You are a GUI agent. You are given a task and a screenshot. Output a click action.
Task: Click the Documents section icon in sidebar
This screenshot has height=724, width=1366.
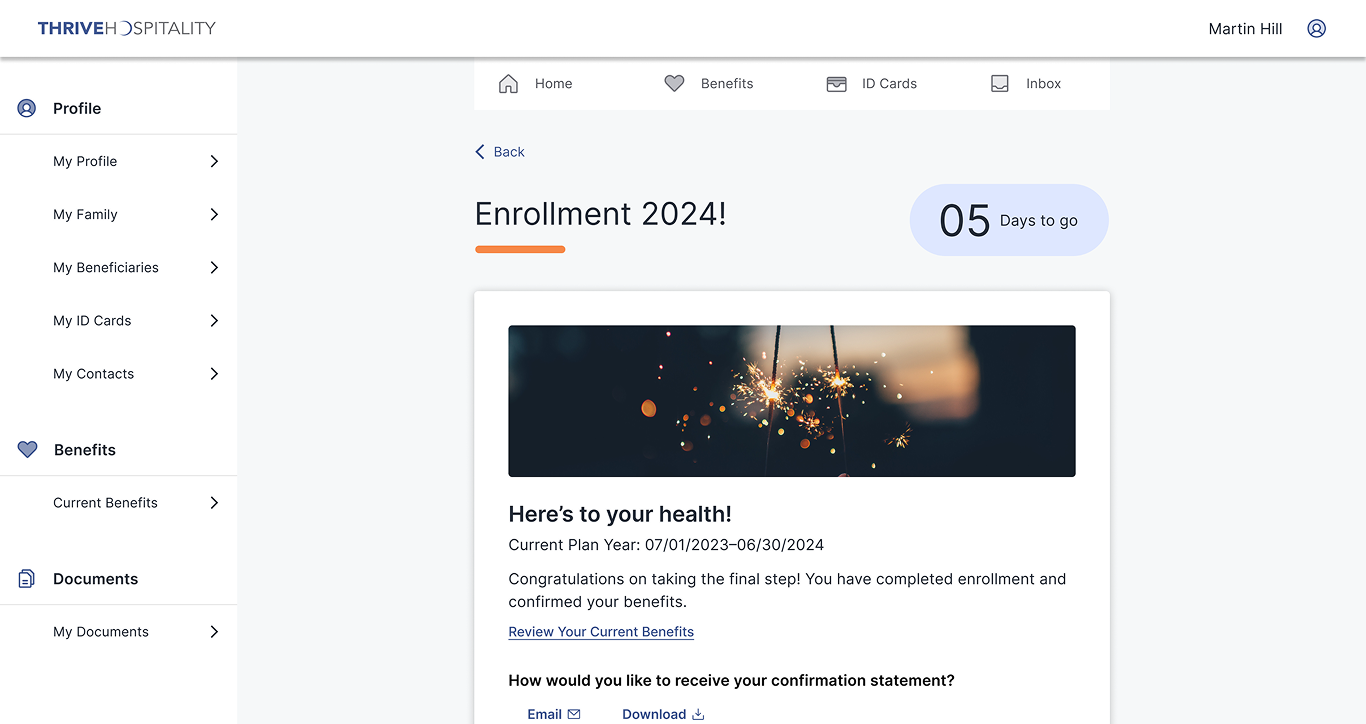27,579
